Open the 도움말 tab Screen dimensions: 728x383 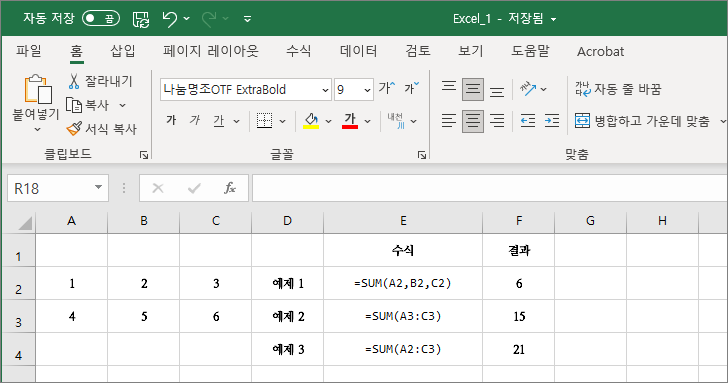click(530, 51)
